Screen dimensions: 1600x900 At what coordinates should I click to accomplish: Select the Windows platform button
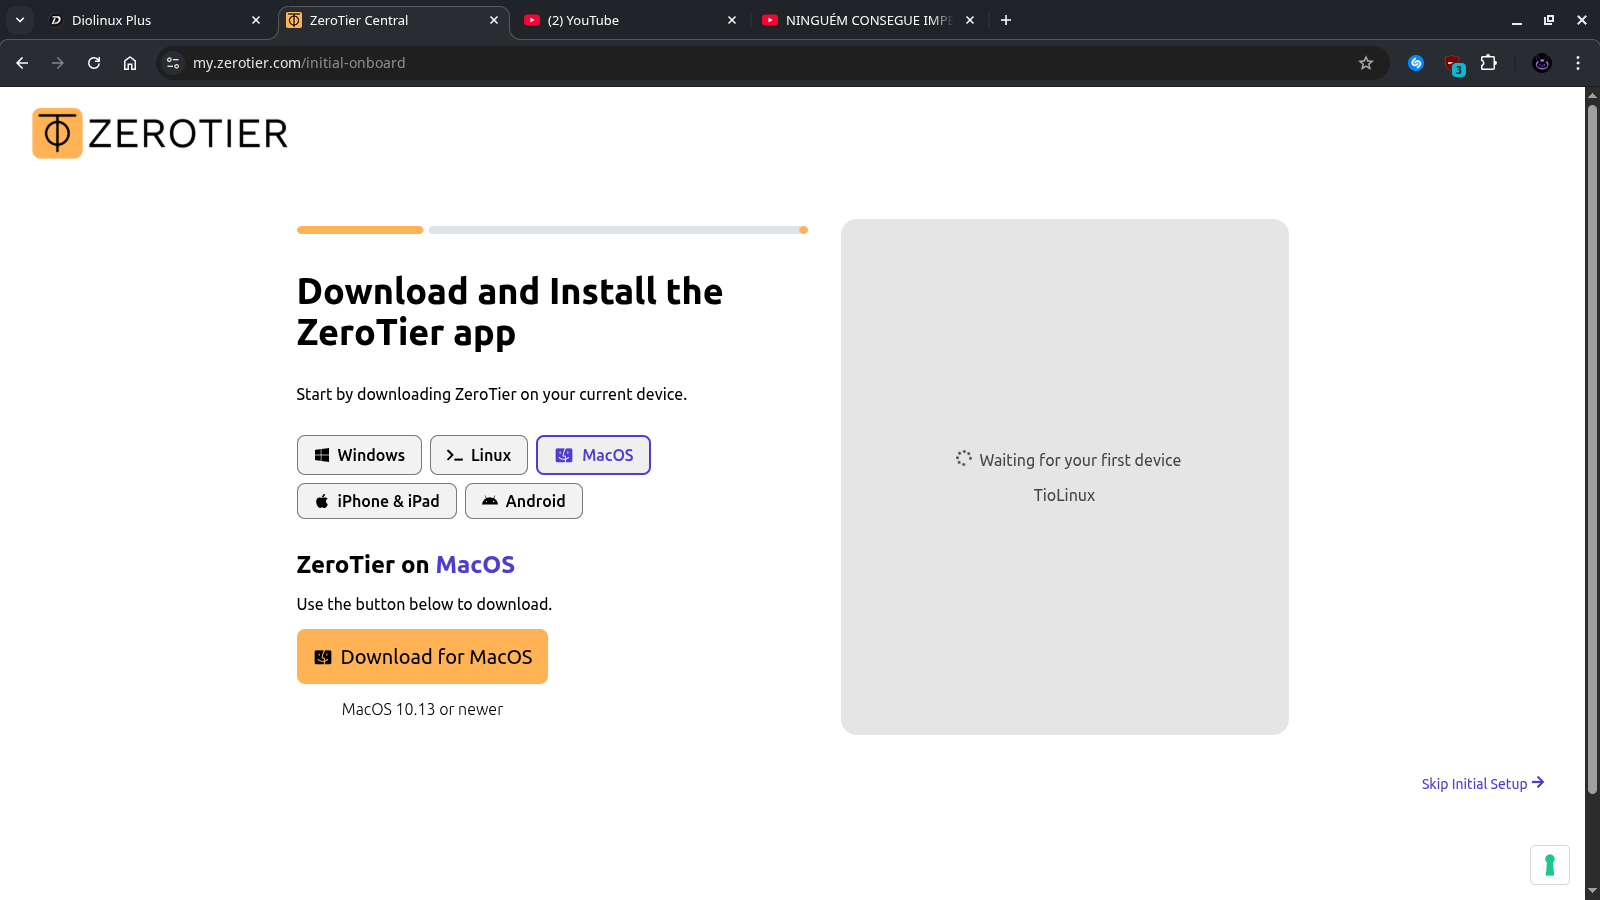pos(359,455)
